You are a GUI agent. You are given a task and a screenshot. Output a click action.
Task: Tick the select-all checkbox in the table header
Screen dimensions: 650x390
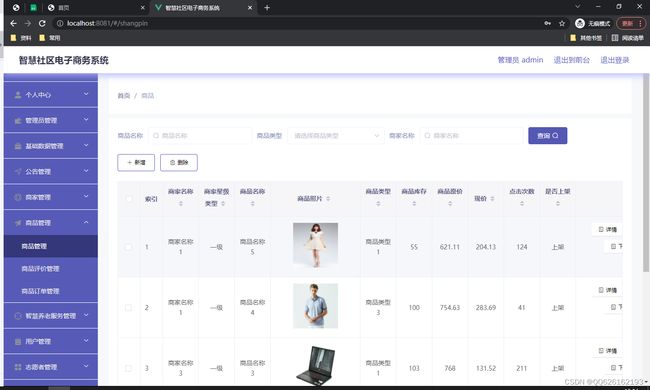point(129,199)
